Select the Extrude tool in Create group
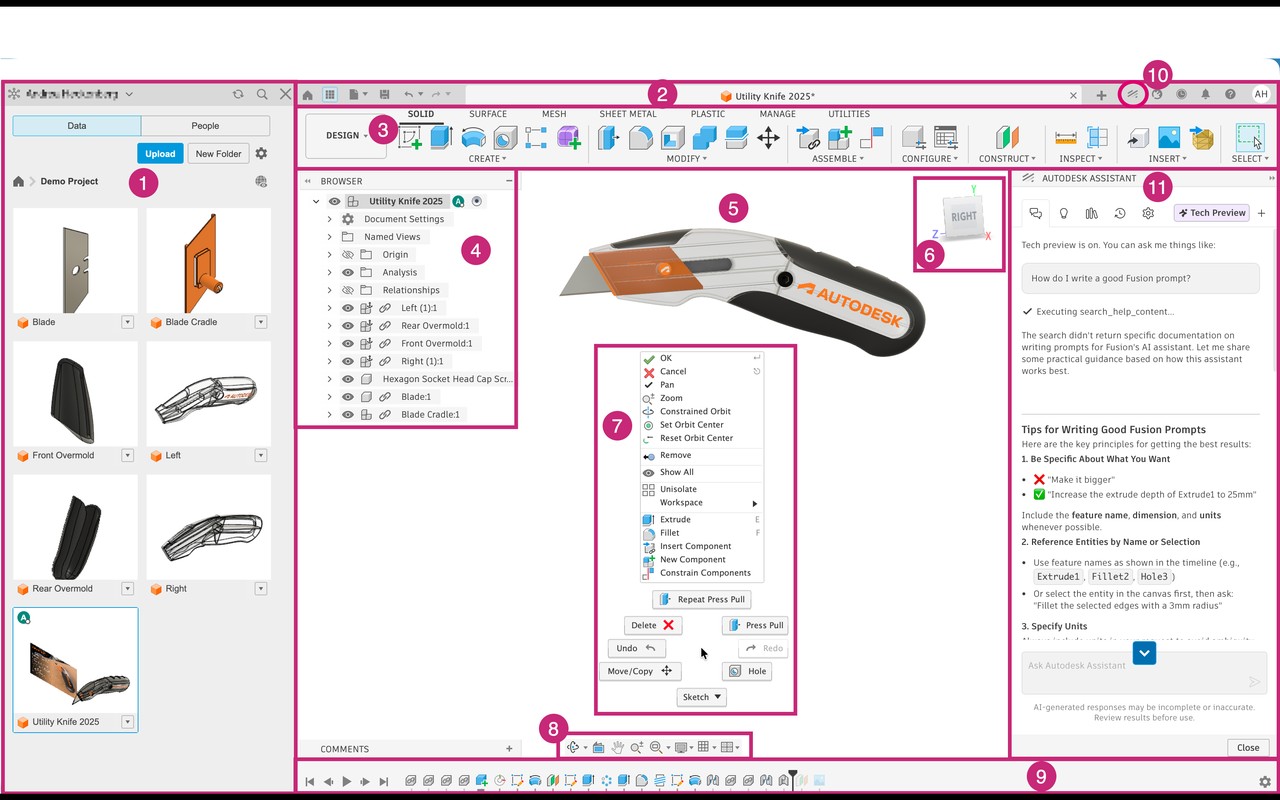This screenshot has width=1280, height=800. click(x=441, y=138)
